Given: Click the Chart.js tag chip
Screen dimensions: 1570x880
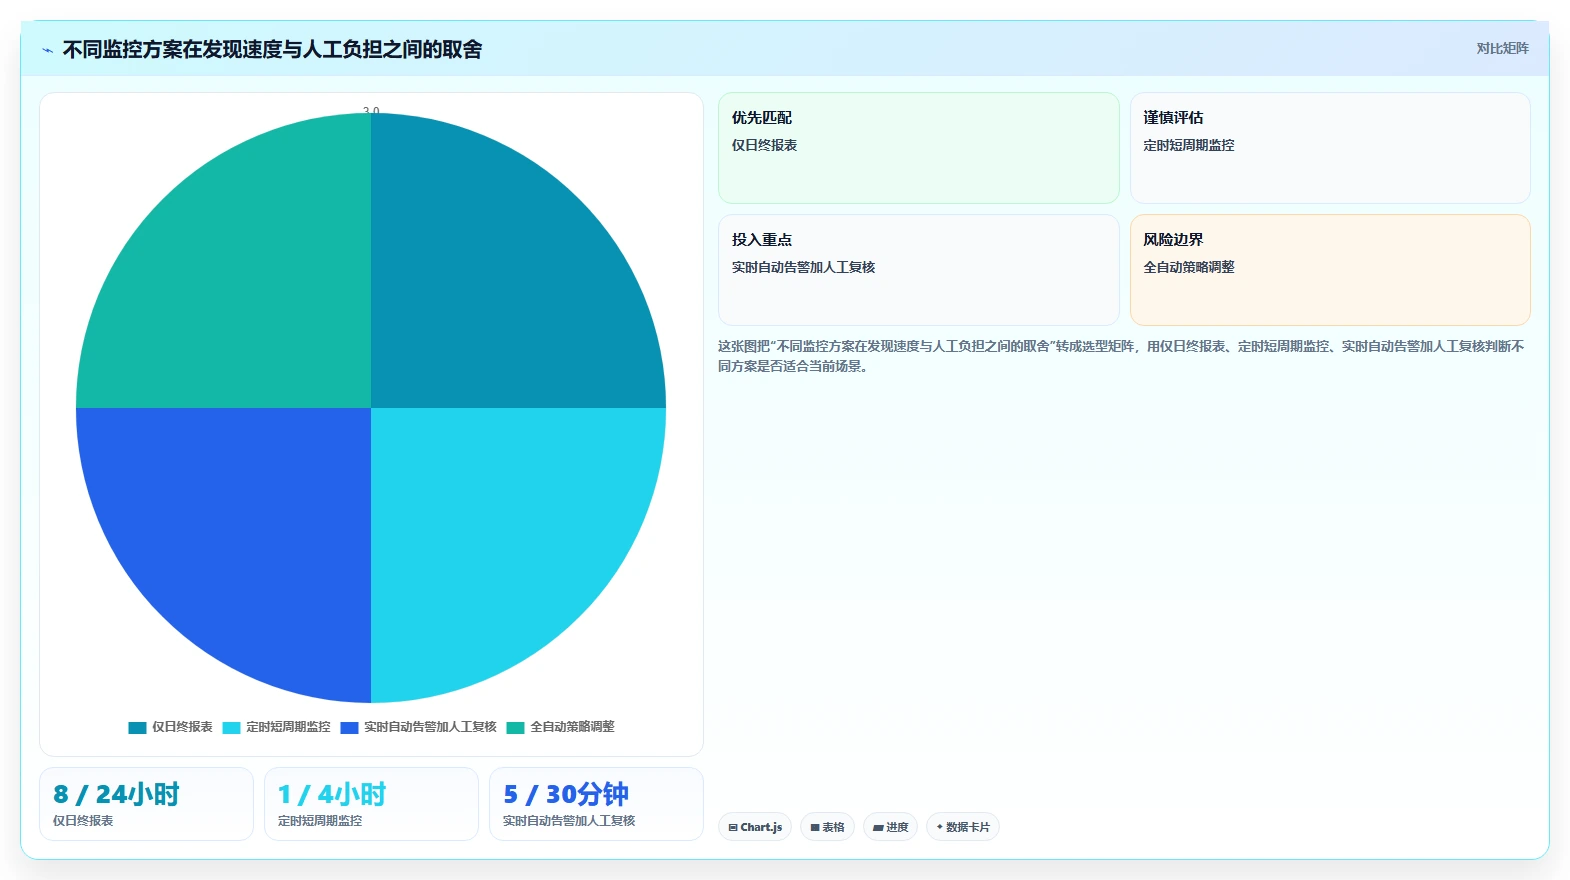Looking at the screenshot, I should 755,827.
